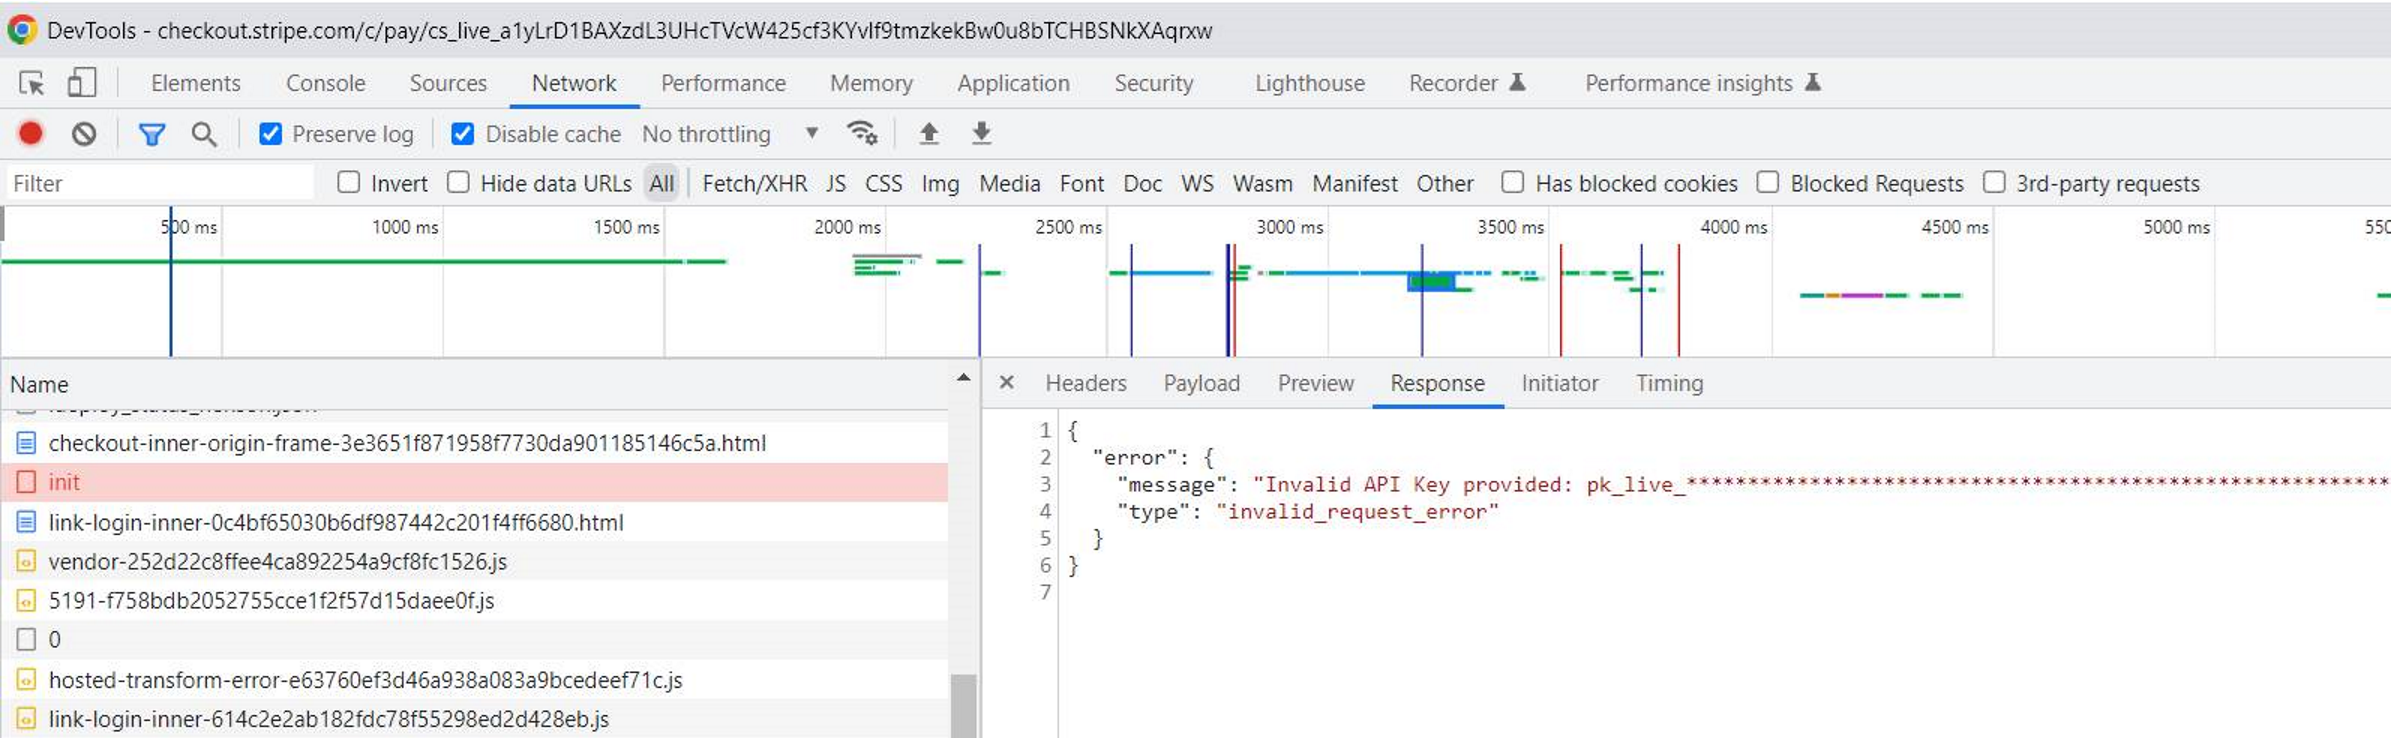Select the Response tab
This screenshot has height=738, width=2391.
(1437, 383)
